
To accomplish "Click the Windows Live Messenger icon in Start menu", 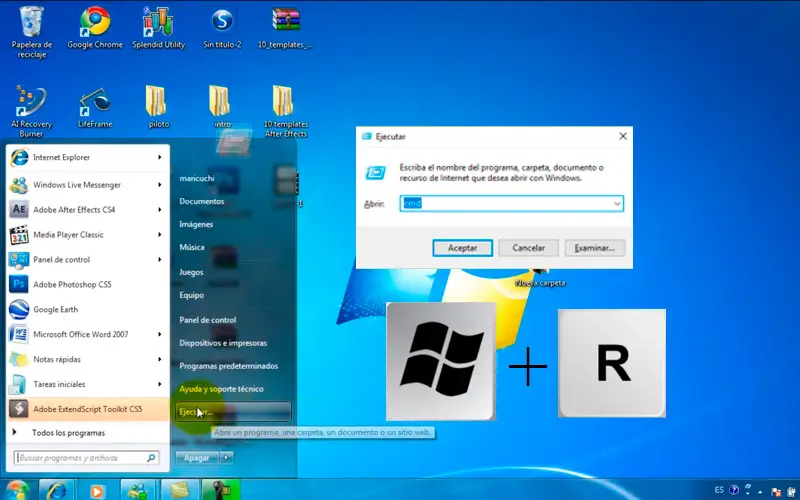I will (x=19, y=185).
